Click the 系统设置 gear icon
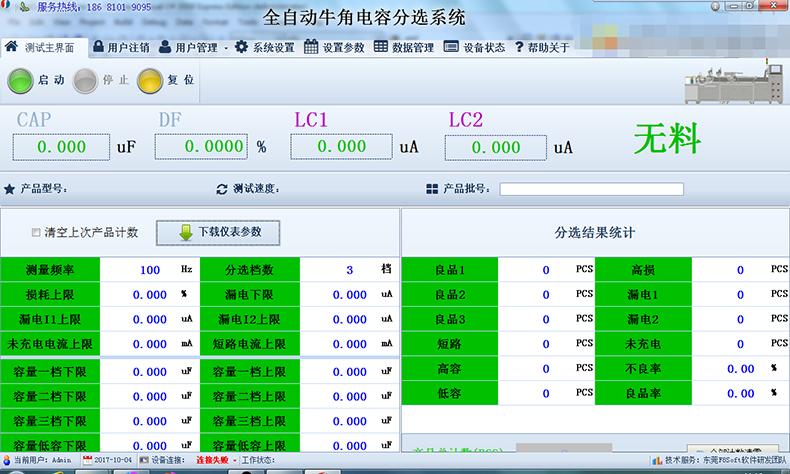 [x=242, y=47]
